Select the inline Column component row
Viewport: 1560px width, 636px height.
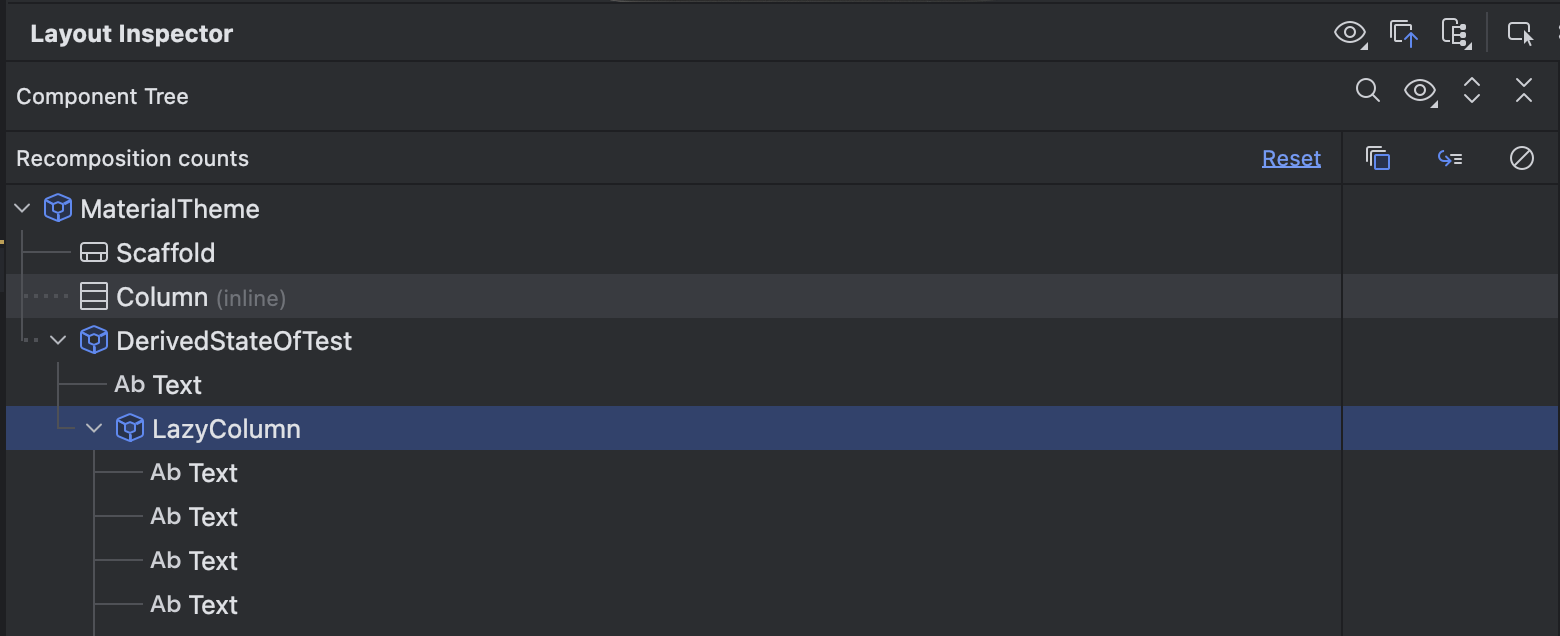[160, 296]
